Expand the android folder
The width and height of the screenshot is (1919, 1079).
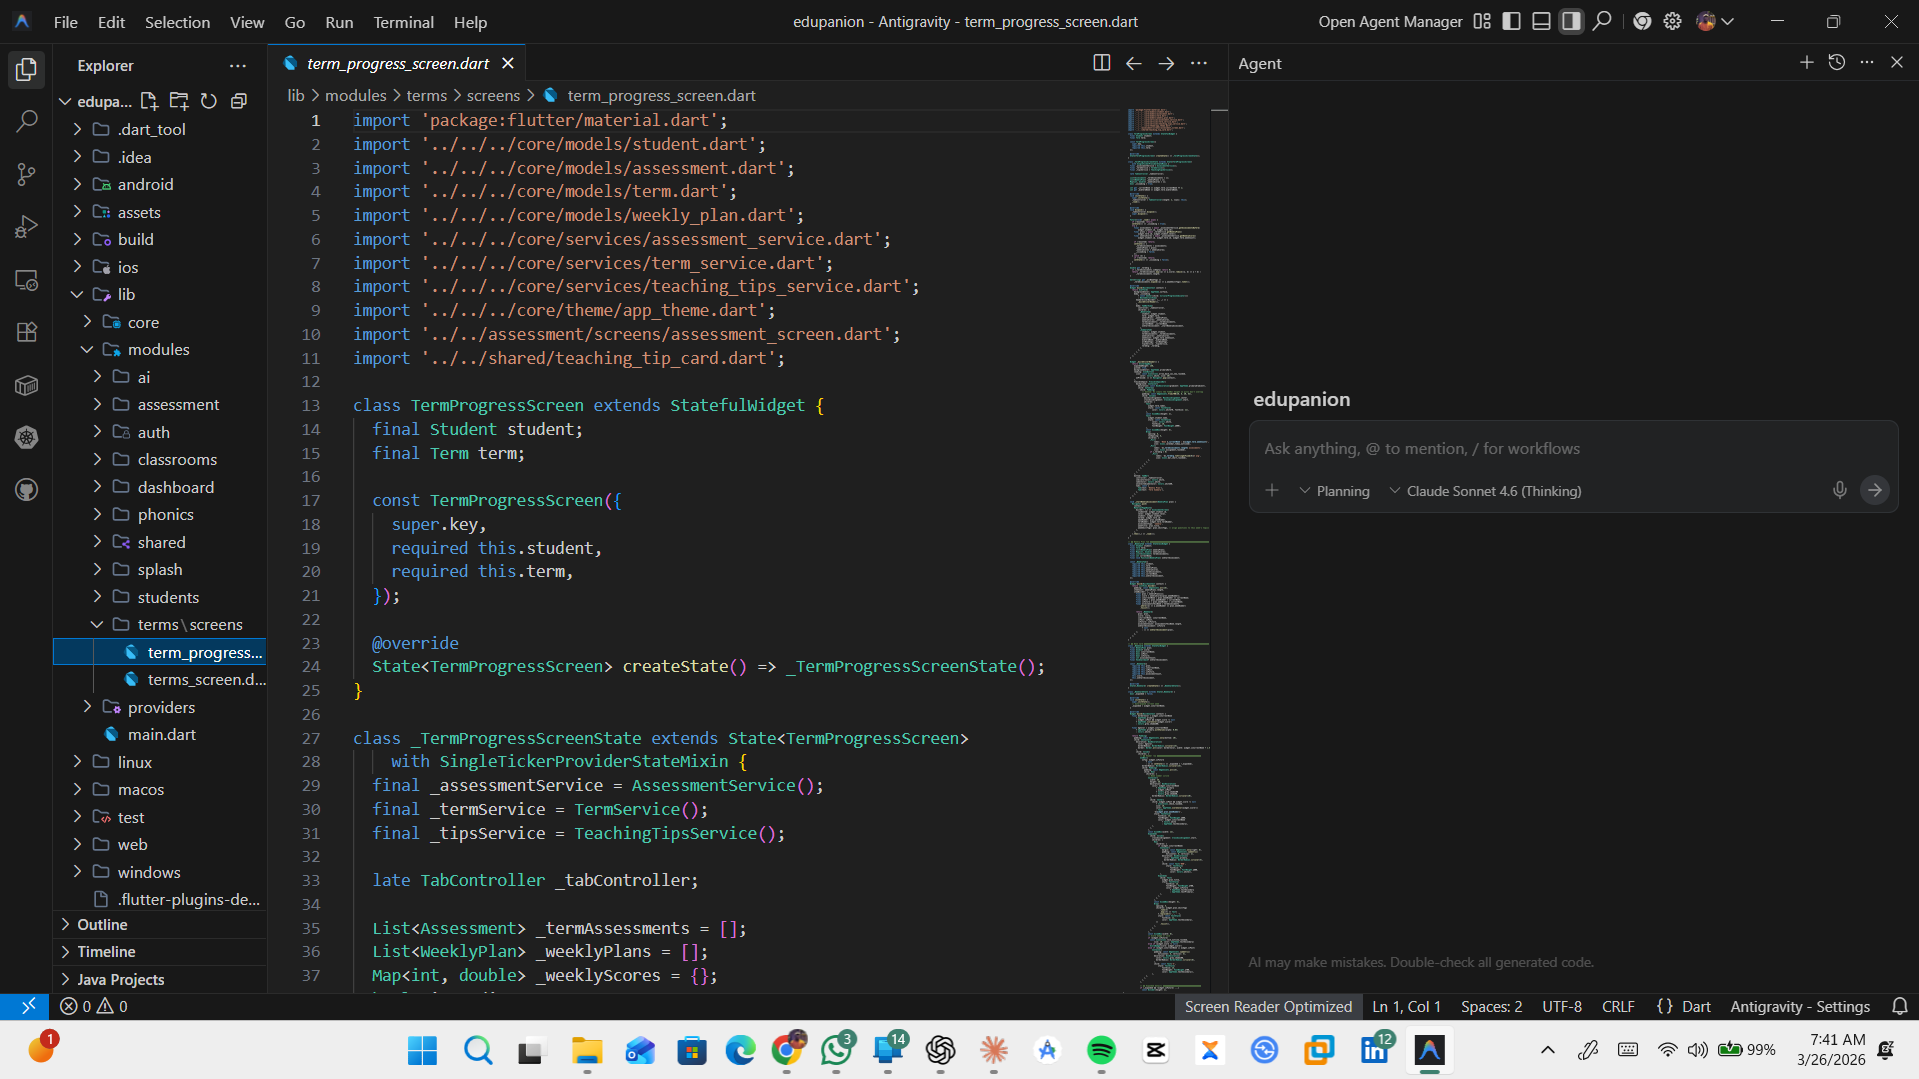pyautogui.click(x=145, y=184)
